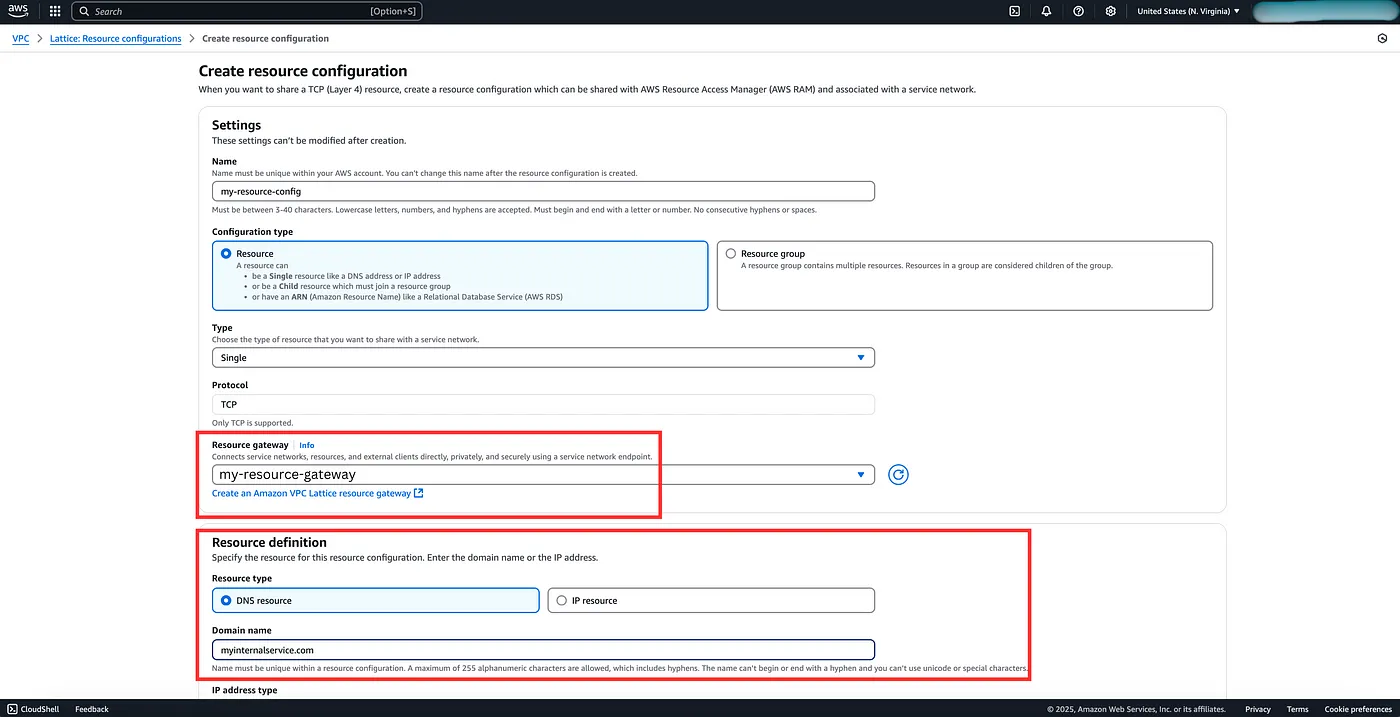
Task: Open the help question mark icon
Action: click(x=1078, y=11)
